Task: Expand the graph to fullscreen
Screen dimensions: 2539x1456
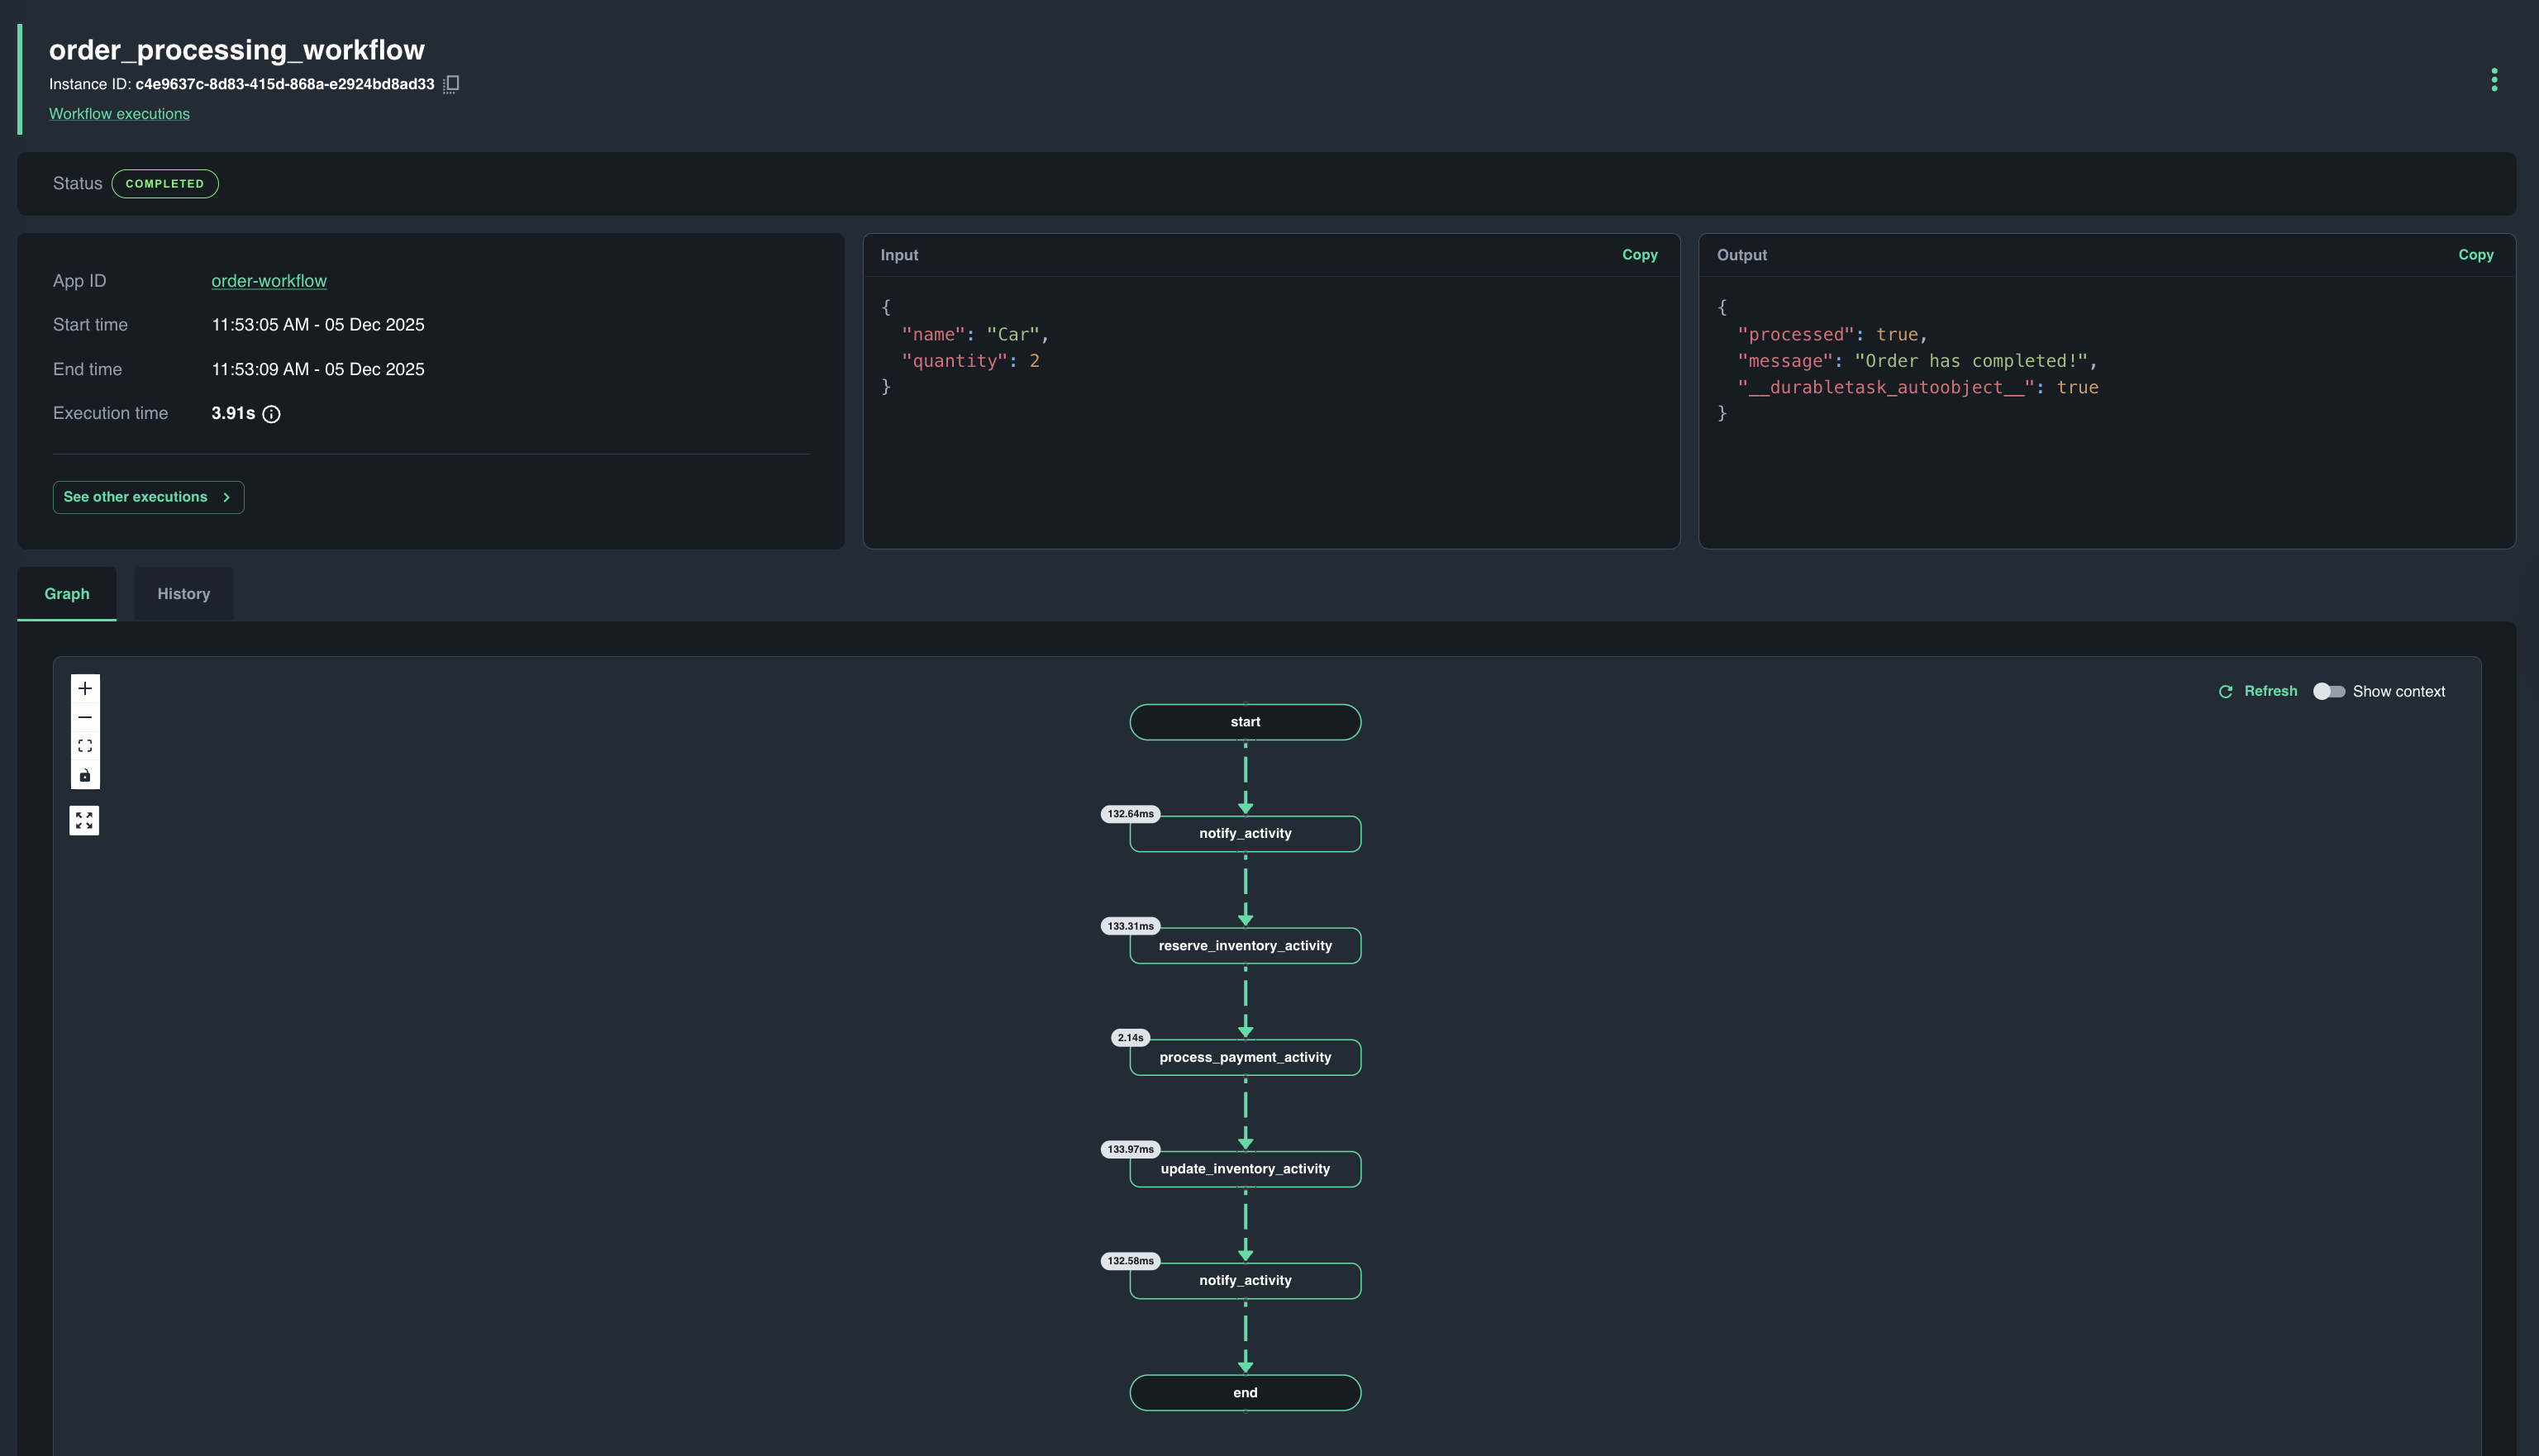Action: tap(85, 820)
